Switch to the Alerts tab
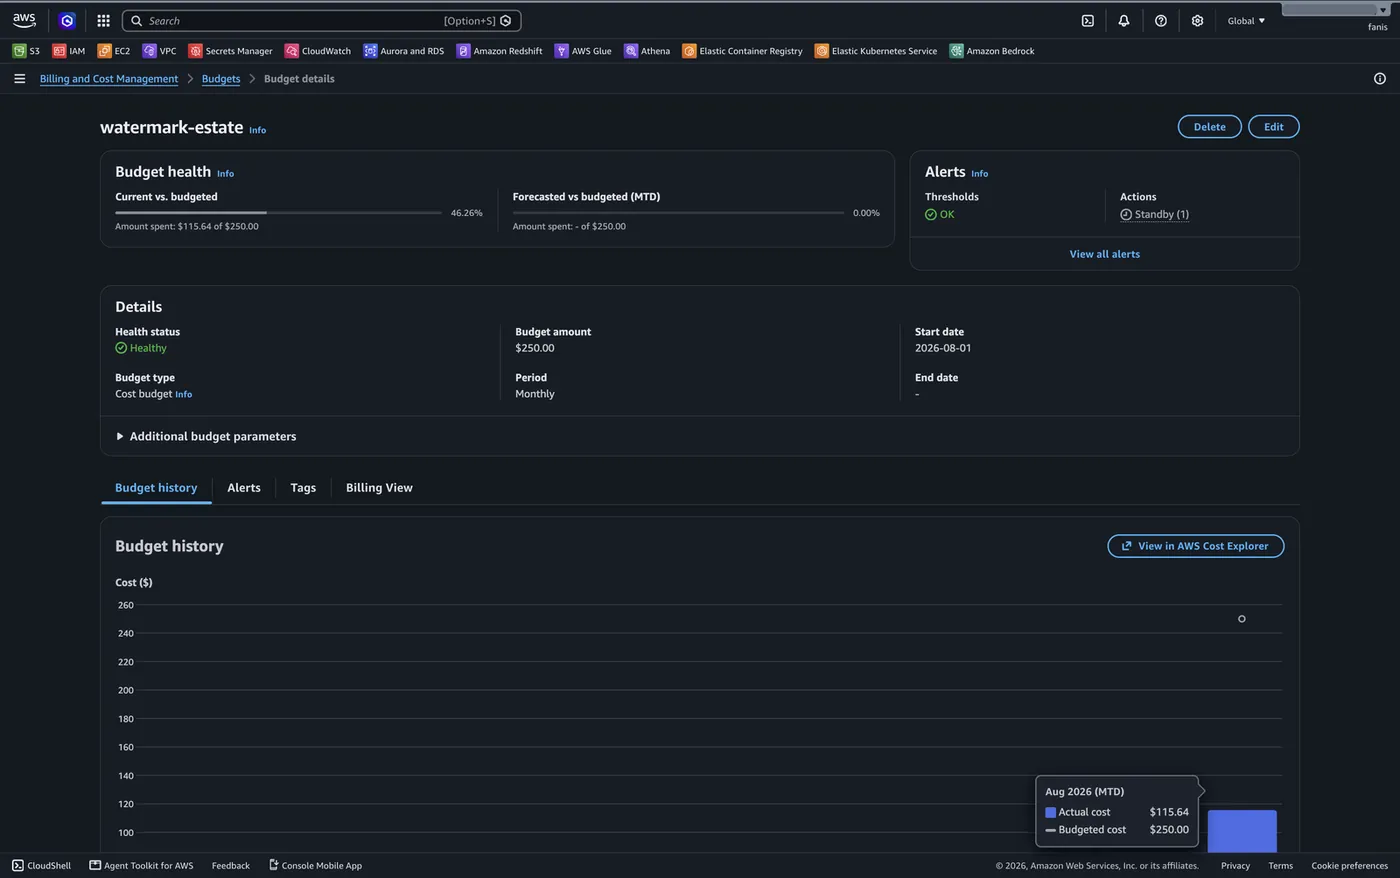 click(244, 488)
